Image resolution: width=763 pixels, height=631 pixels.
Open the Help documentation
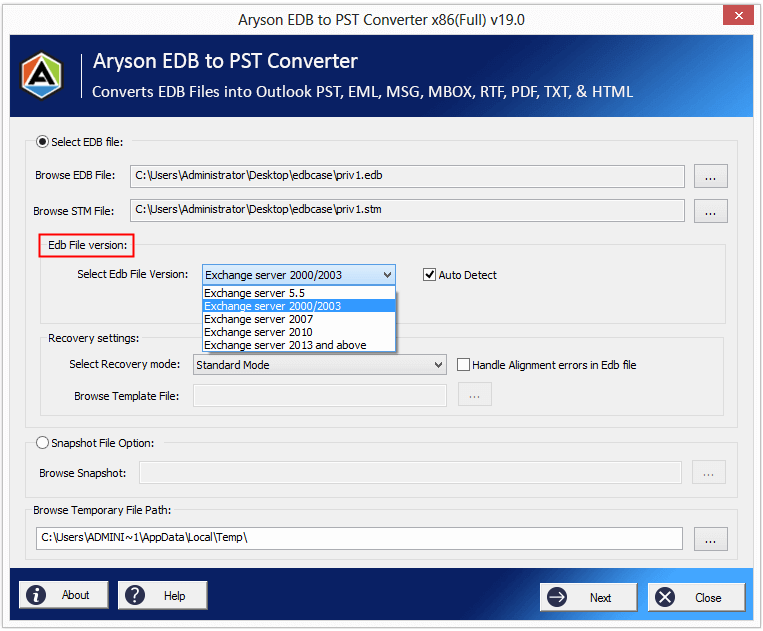coord(163,595)
